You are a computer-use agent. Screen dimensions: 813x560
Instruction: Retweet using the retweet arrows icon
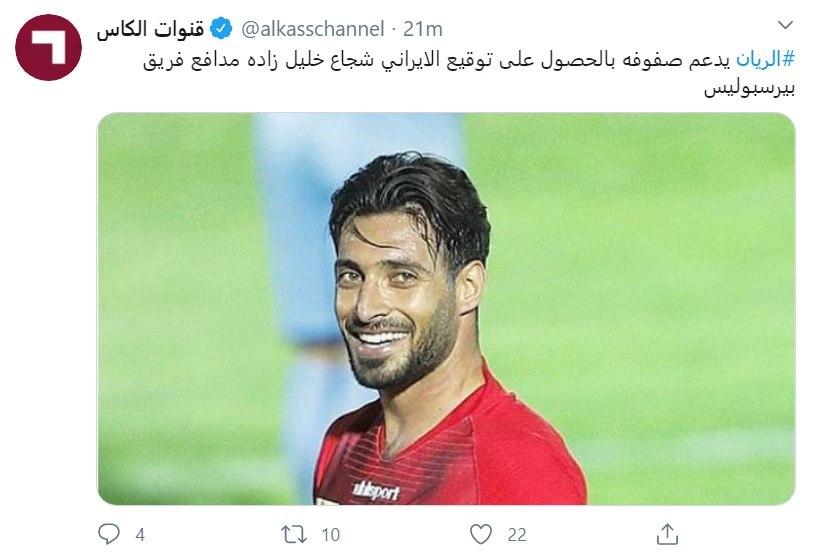294,534
